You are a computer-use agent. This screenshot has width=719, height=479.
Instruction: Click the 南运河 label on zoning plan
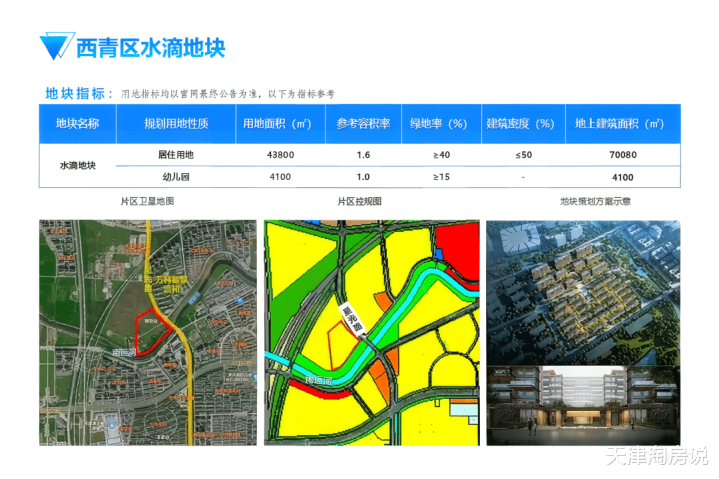click(319, 380)
